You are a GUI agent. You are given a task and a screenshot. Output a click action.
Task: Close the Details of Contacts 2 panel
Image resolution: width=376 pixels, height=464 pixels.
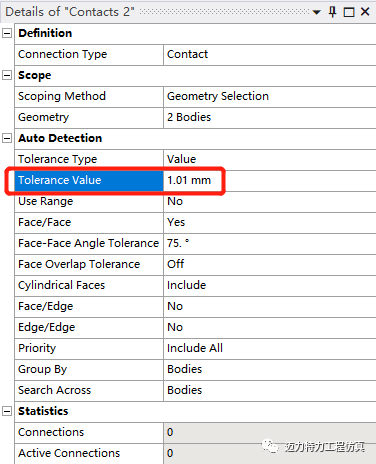tap(365, 12)
